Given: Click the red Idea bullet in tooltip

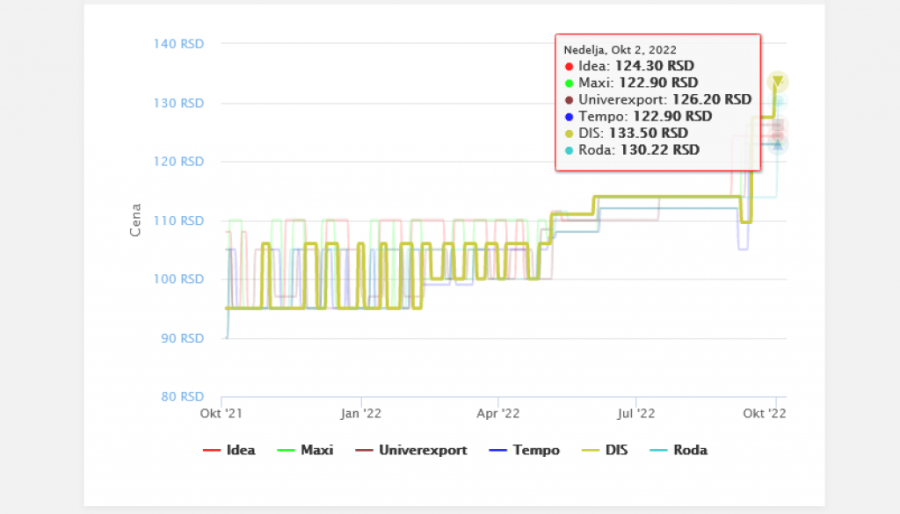Looking at the screenshot, I should tap(569, 66).
